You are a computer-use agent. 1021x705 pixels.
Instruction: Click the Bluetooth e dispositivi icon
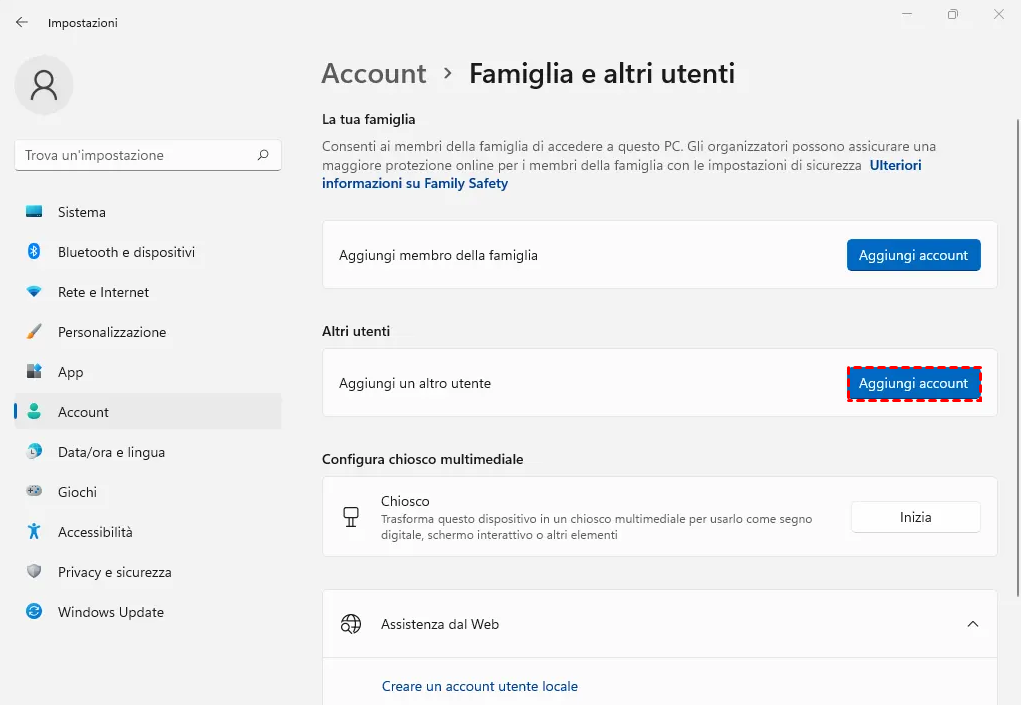[34, 252]
